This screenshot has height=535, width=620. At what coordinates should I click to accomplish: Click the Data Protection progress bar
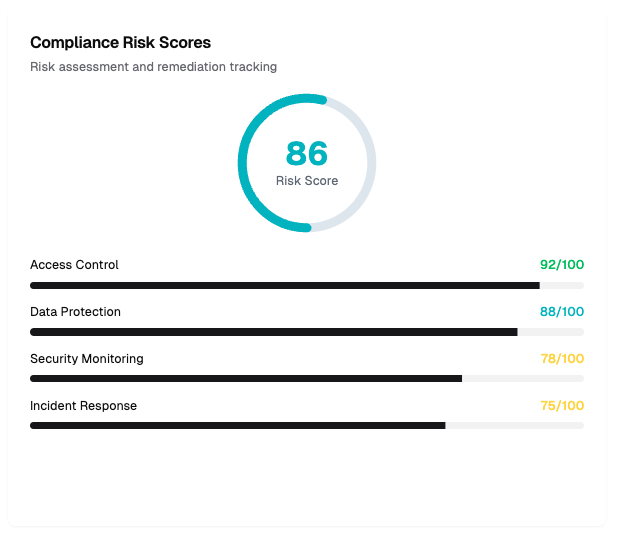pyautogui.click(x=274, y=332)
